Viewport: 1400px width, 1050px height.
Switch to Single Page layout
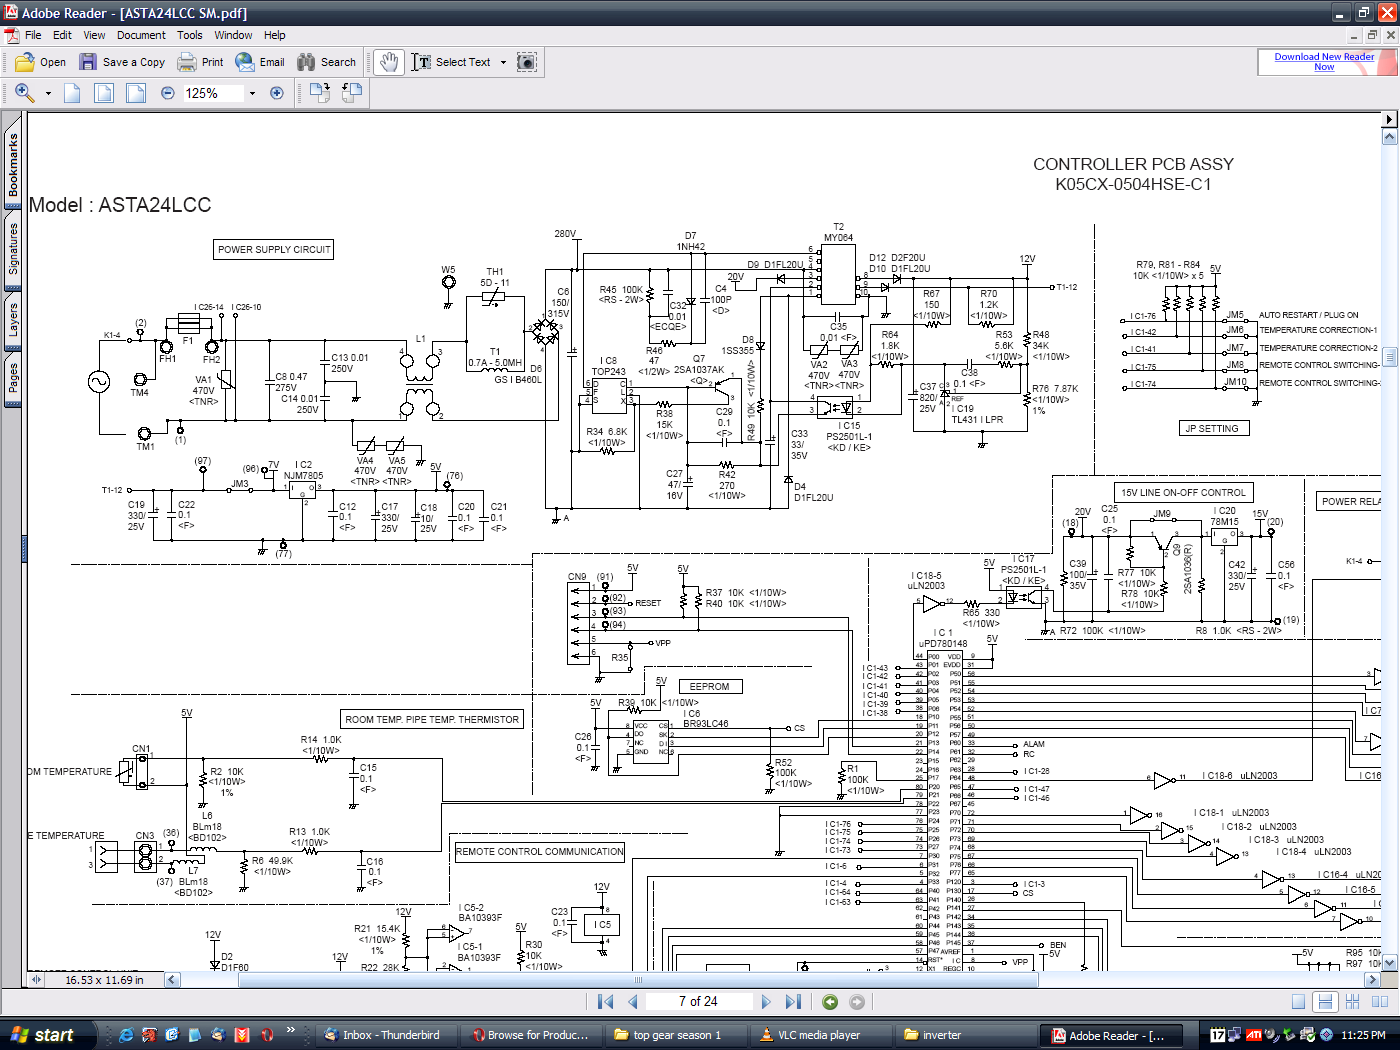tap(1298, 1002)
